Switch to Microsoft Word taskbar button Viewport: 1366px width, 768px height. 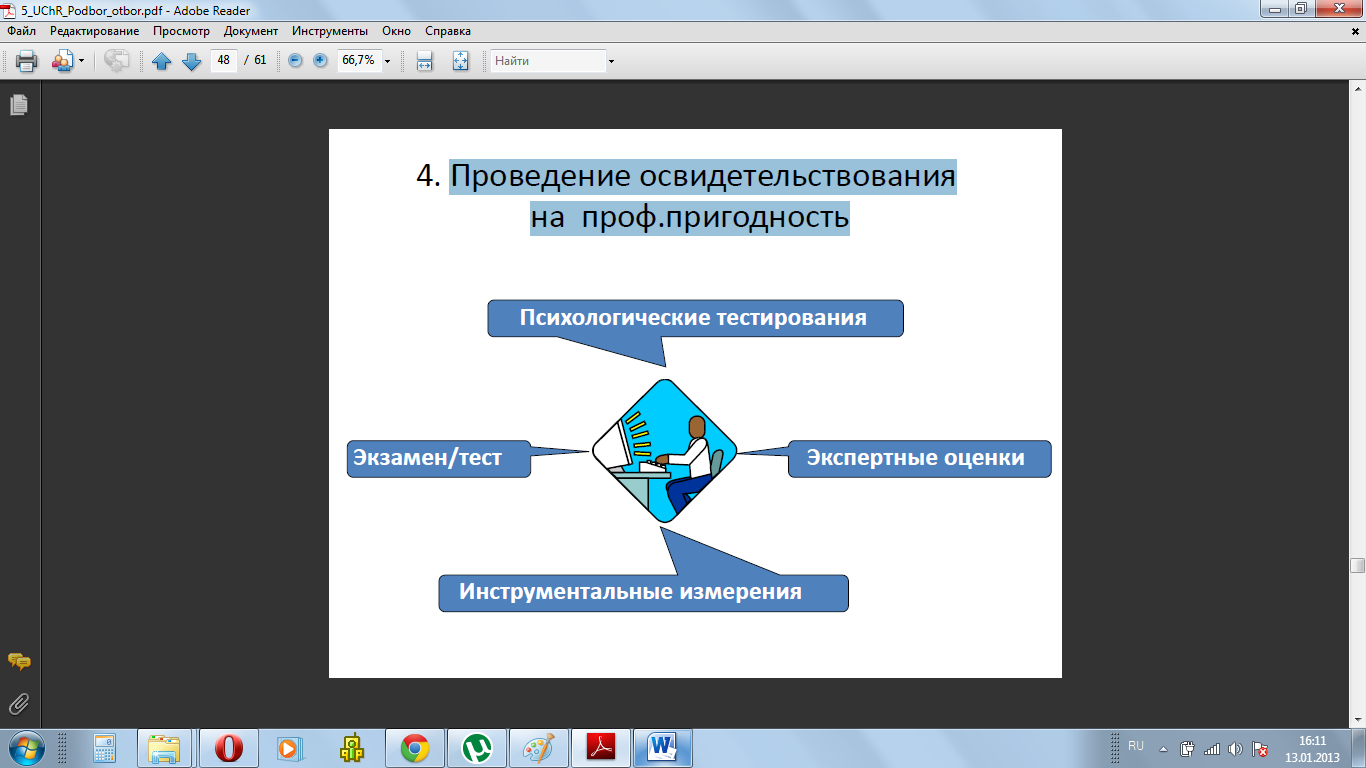click(x=662, y=748)
